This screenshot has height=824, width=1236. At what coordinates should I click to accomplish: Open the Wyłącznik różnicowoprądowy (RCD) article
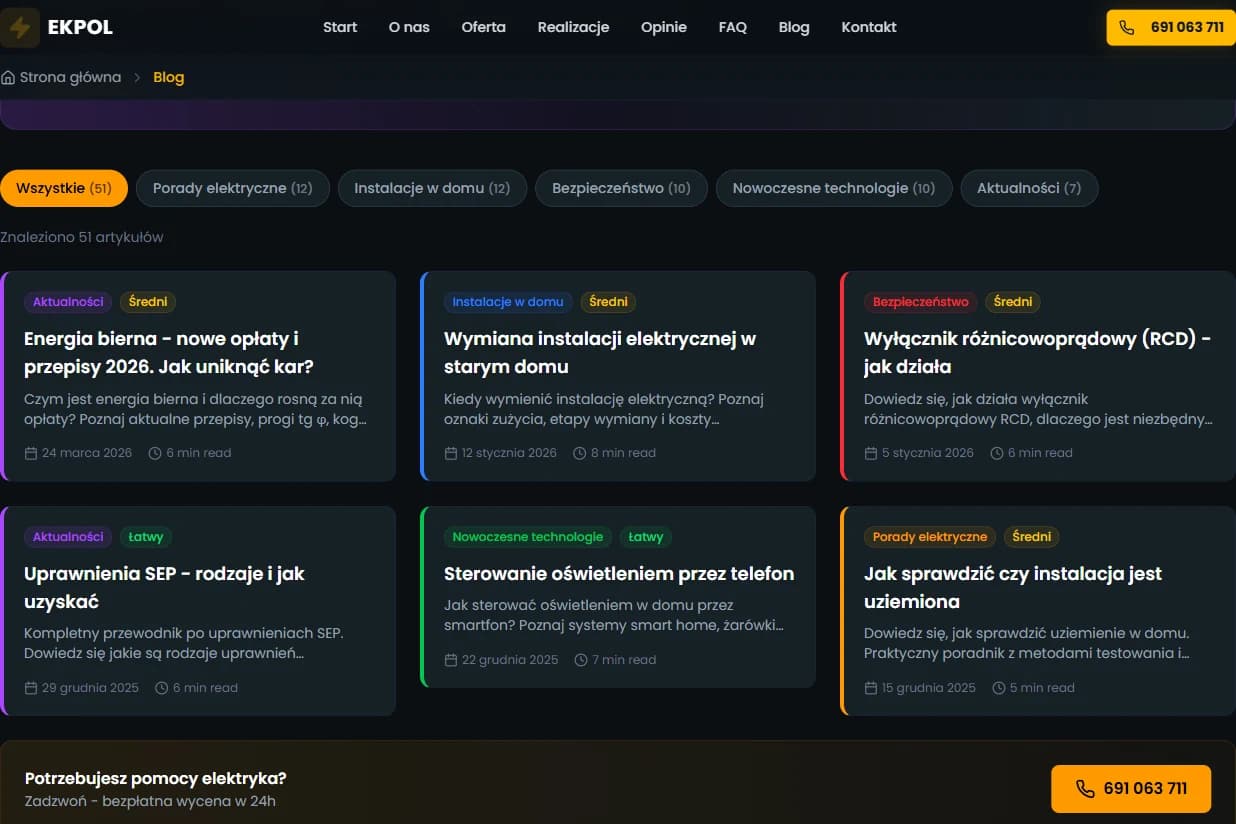coord(1037,352)
